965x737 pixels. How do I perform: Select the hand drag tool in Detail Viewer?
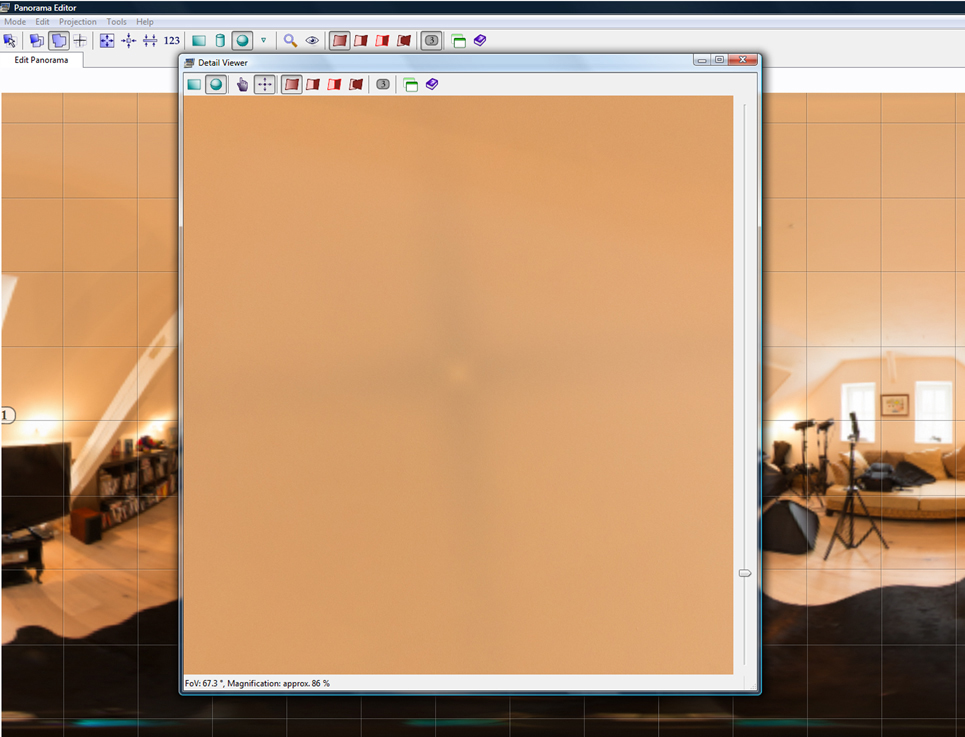point(242,85)
